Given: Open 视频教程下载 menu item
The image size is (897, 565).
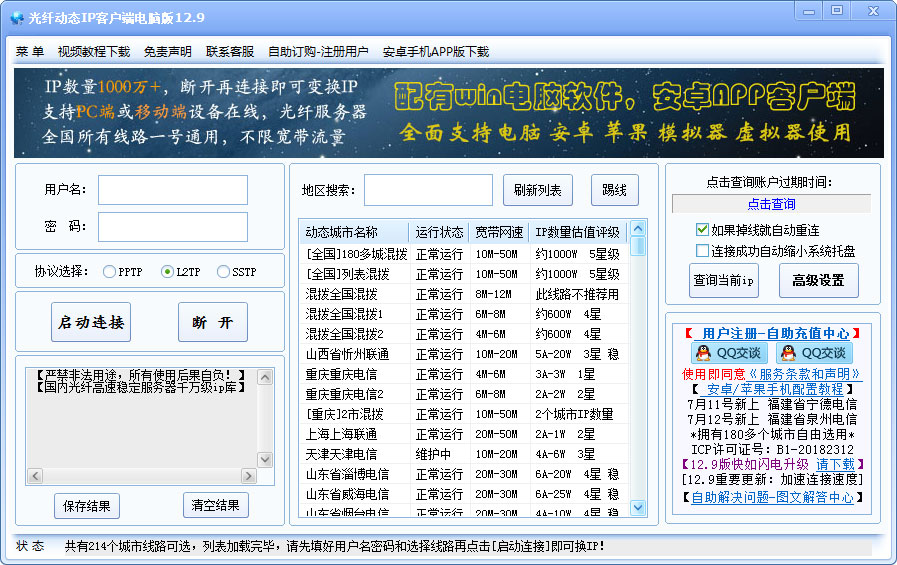Looking at the screenshot, I should click(94, 51).
